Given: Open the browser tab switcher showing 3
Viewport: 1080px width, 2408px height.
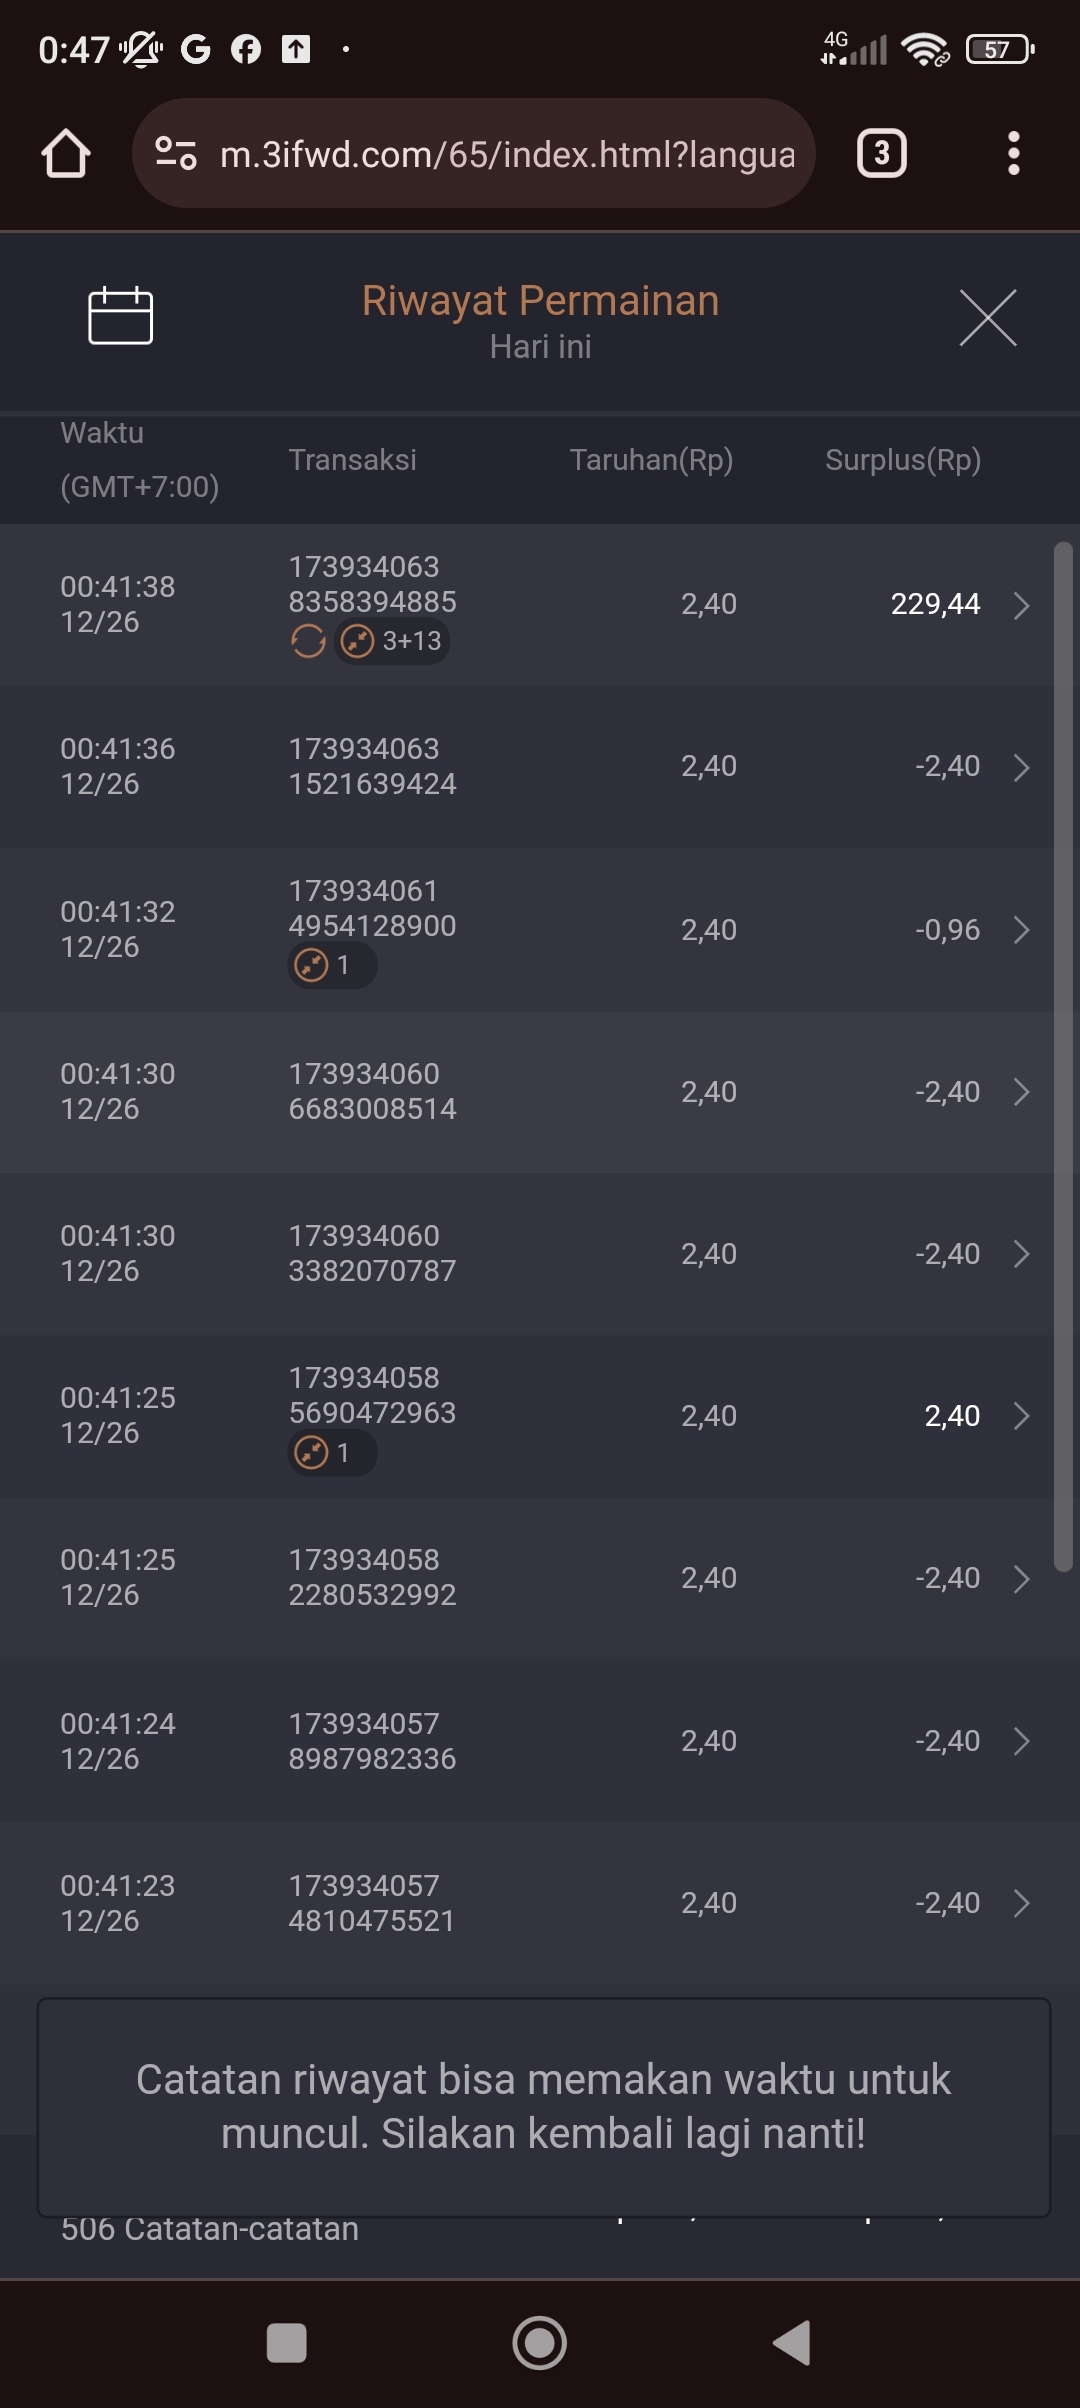Looking at the screenshot, I should pos(881,154).
